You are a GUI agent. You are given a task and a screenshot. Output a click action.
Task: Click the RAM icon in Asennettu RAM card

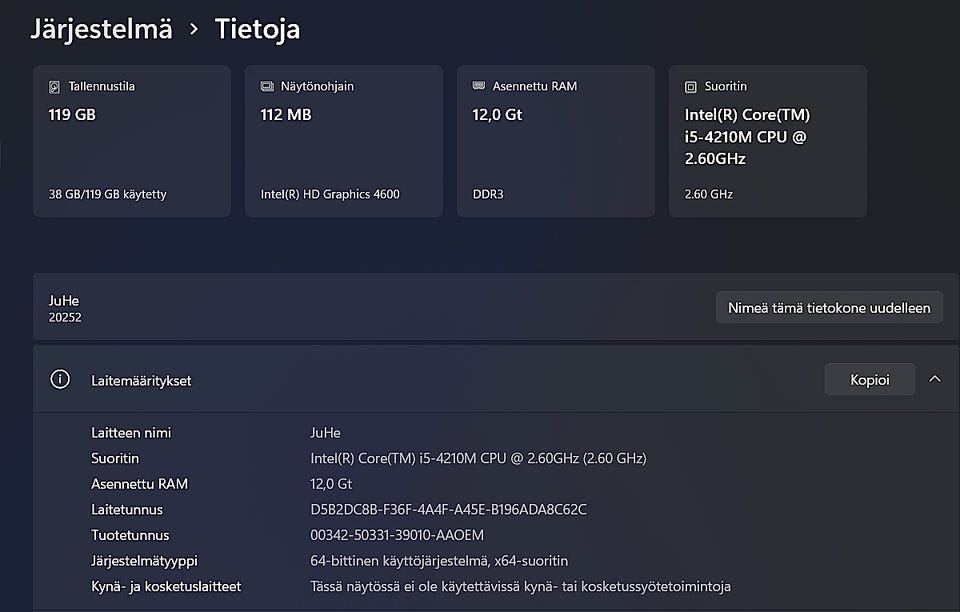[x=479, y=87]
